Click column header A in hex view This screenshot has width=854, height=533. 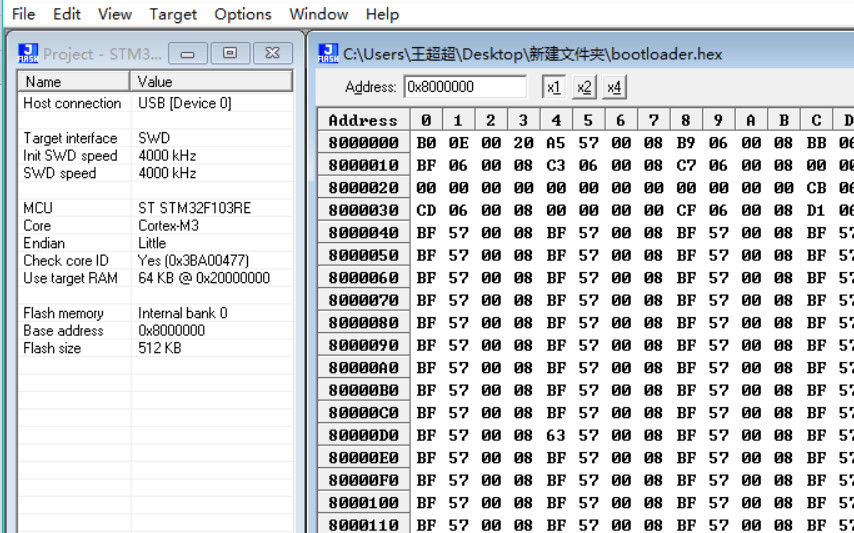click(x=751, y=120)
